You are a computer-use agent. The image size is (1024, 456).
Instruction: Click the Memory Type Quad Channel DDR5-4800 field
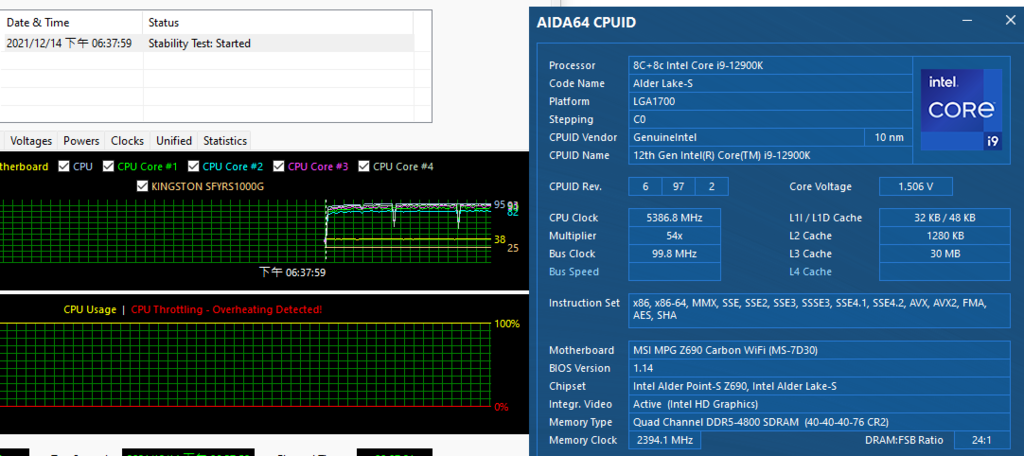click(x=820, y=422)
